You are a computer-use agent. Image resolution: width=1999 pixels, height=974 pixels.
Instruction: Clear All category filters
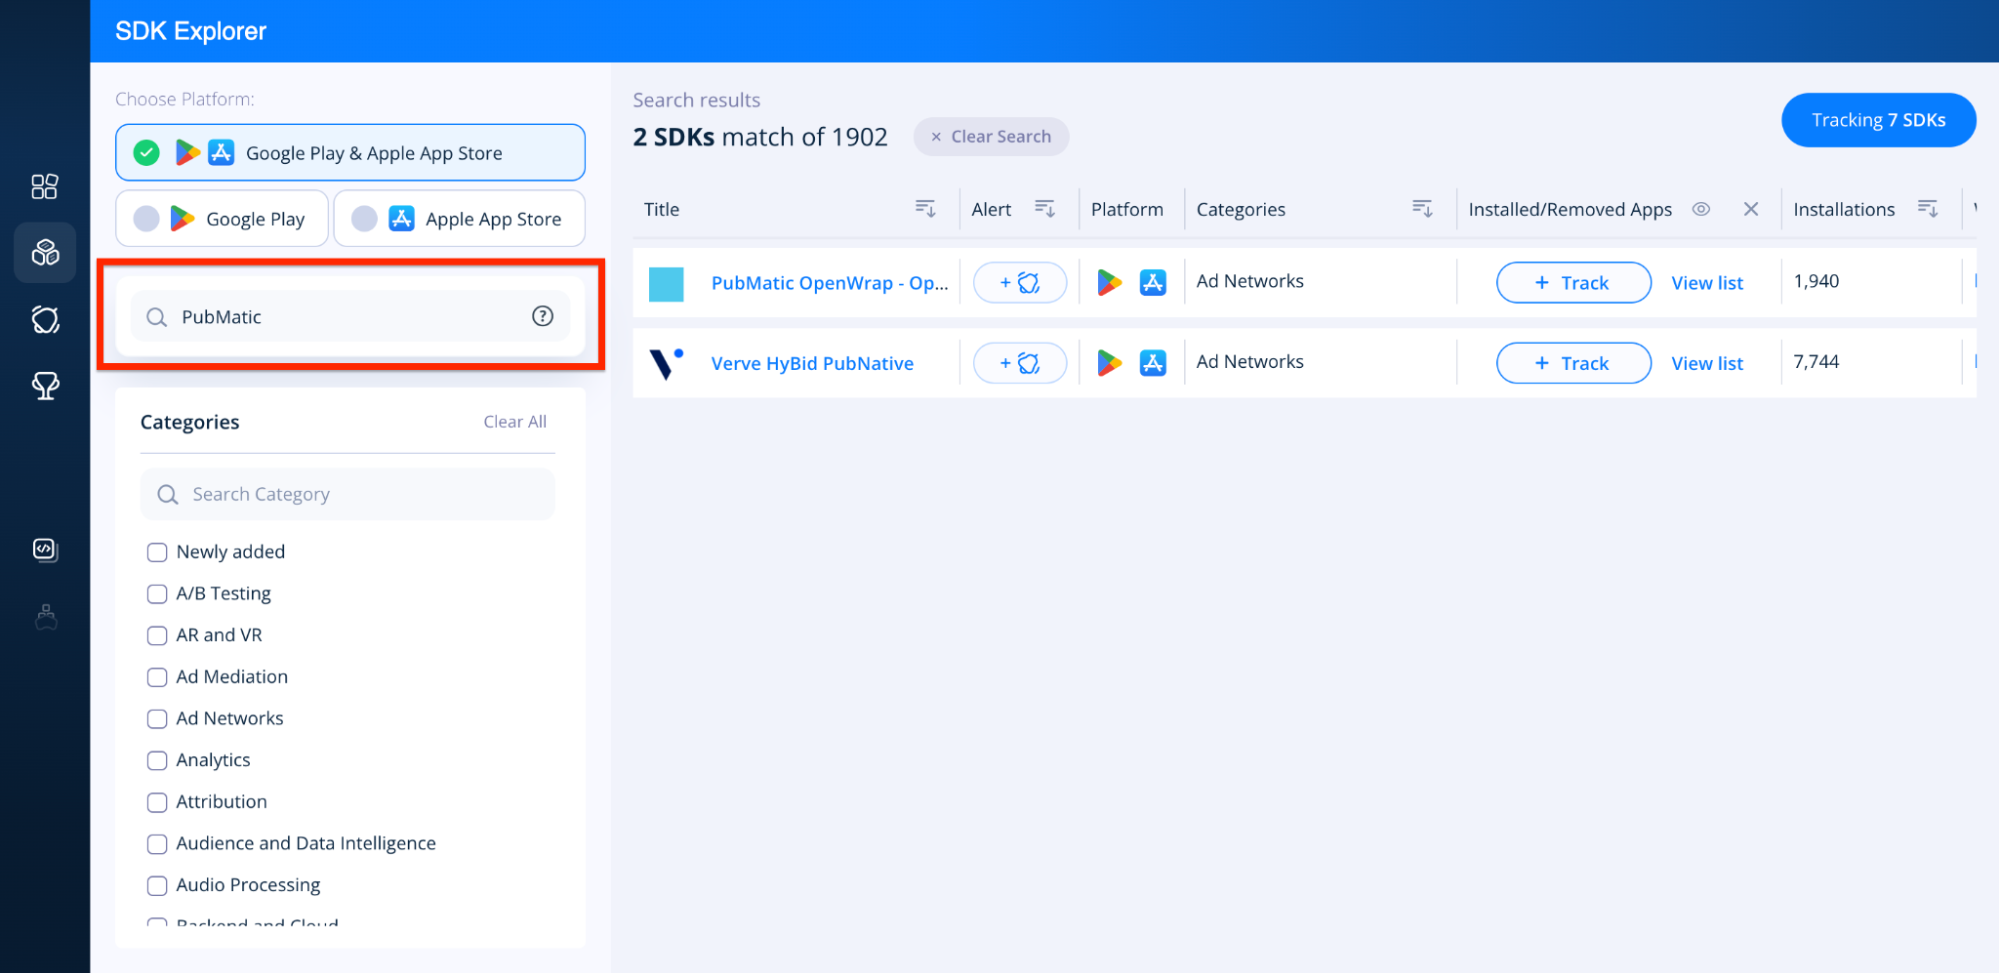(515, 422)
